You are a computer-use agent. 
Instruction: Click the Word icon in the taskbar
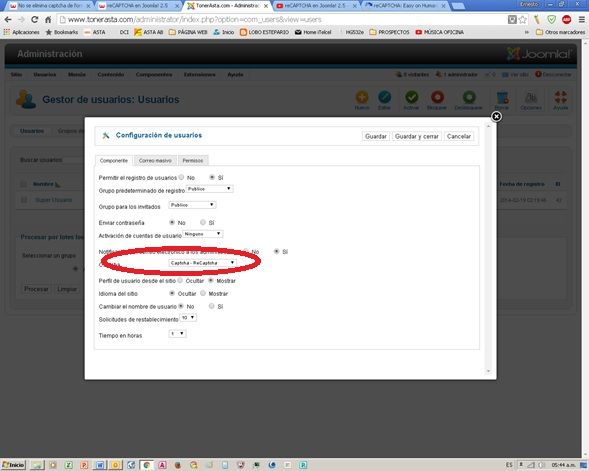pos(100,465)
